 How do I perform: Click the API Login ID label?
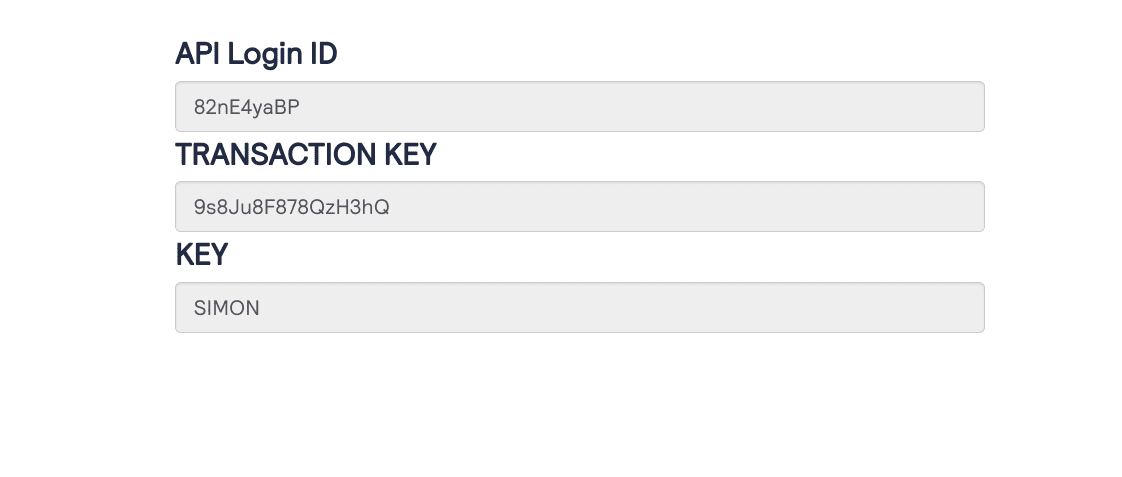click(x=256, y=54)
